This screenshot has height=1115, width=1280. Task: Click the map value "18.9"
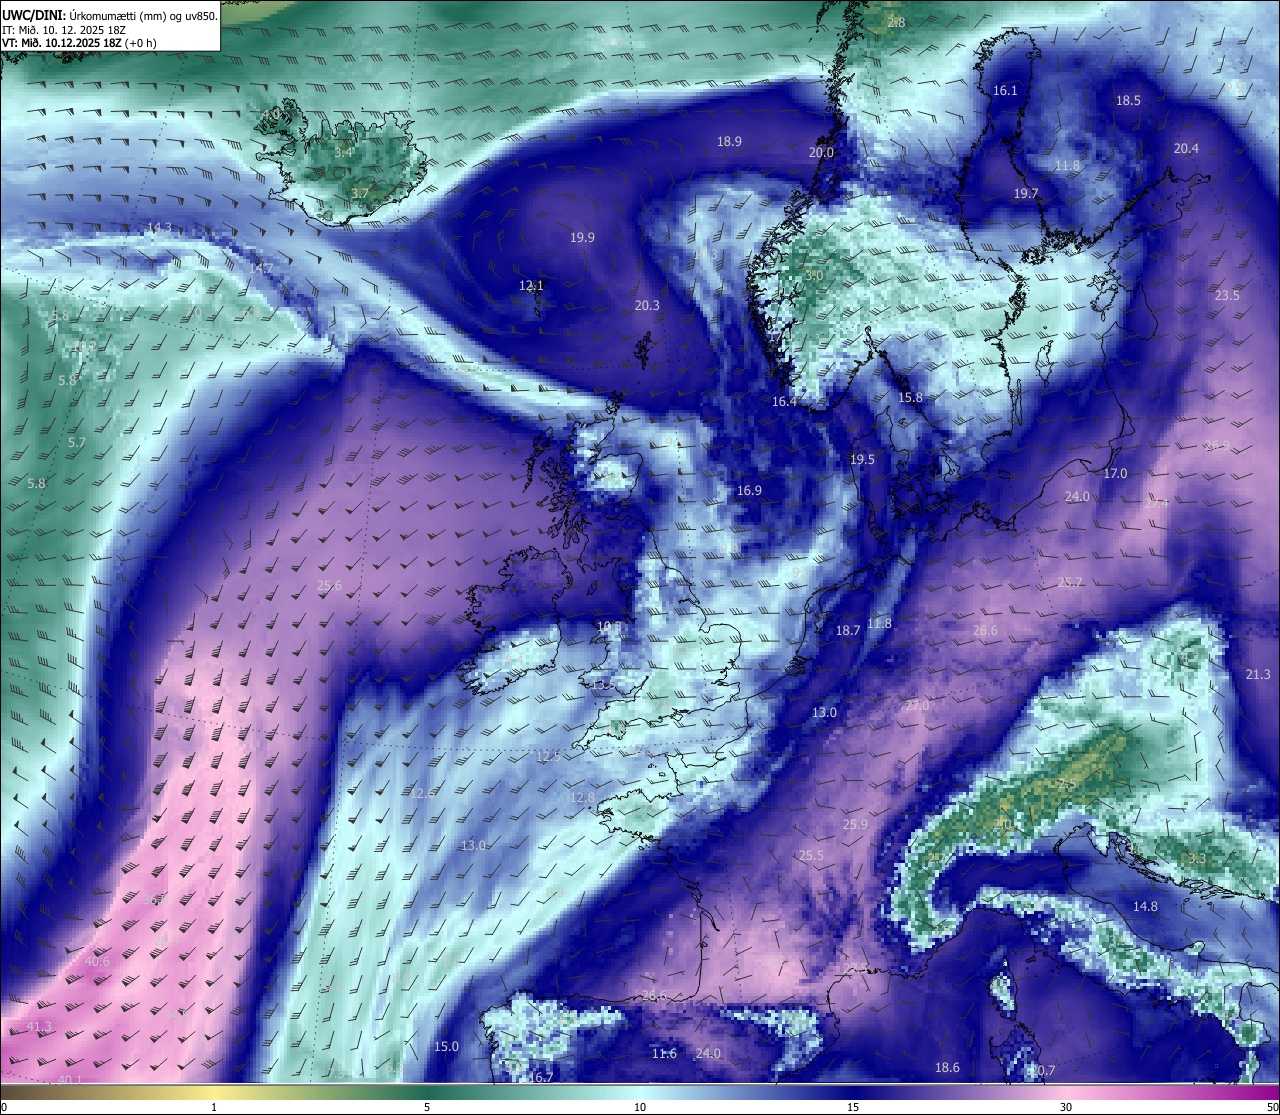pos(729,142)
